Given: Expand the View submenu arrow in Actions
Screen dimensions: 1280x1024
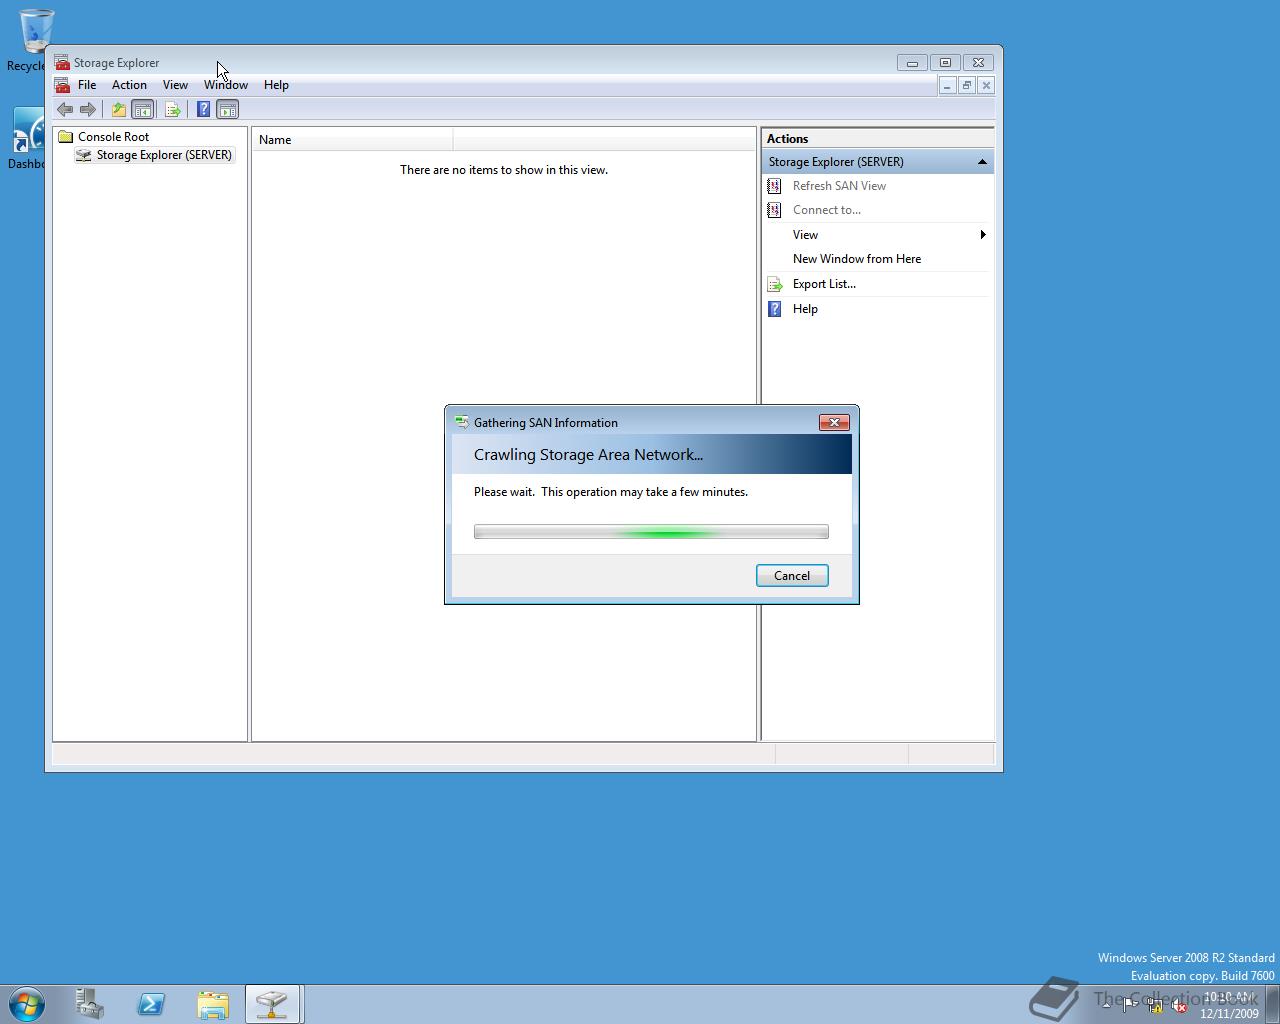Looking at the screenshot, I should pyautogui.click(x=983, y=235).
